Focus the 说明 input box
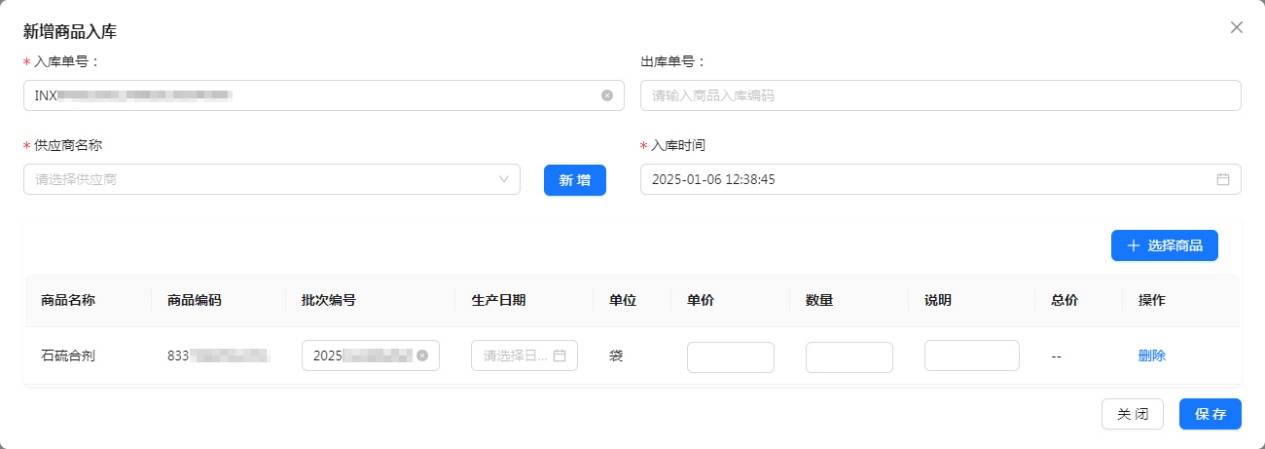Screen dimensions: 1265x449 [972, 356]
